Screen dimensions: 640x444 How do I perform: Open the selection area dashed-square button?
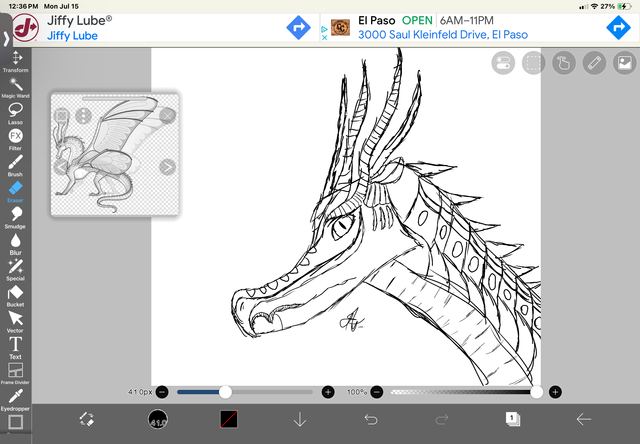pyautogui.click(x=533, y=63)
